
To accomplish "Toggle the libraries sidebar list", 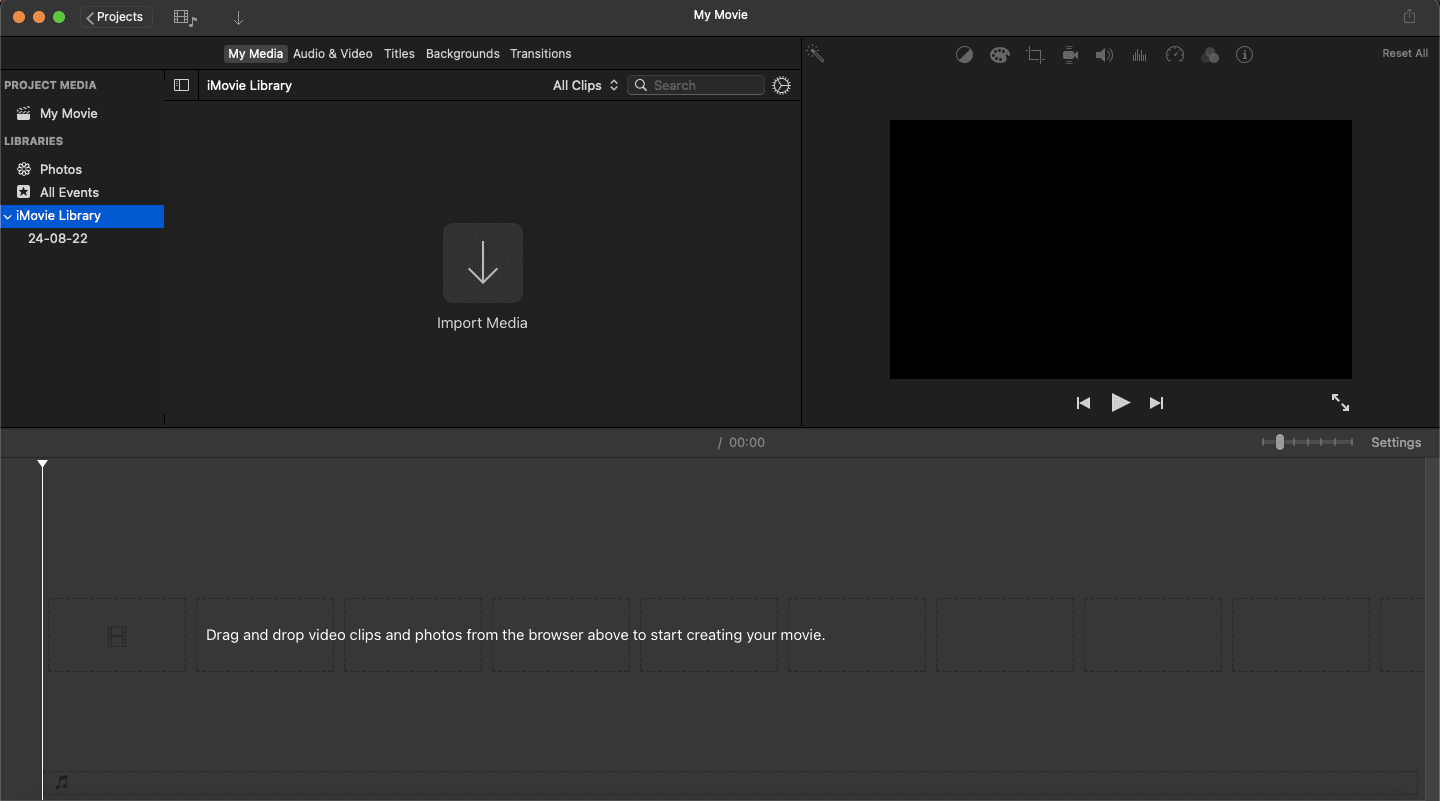I will [181, 86].
